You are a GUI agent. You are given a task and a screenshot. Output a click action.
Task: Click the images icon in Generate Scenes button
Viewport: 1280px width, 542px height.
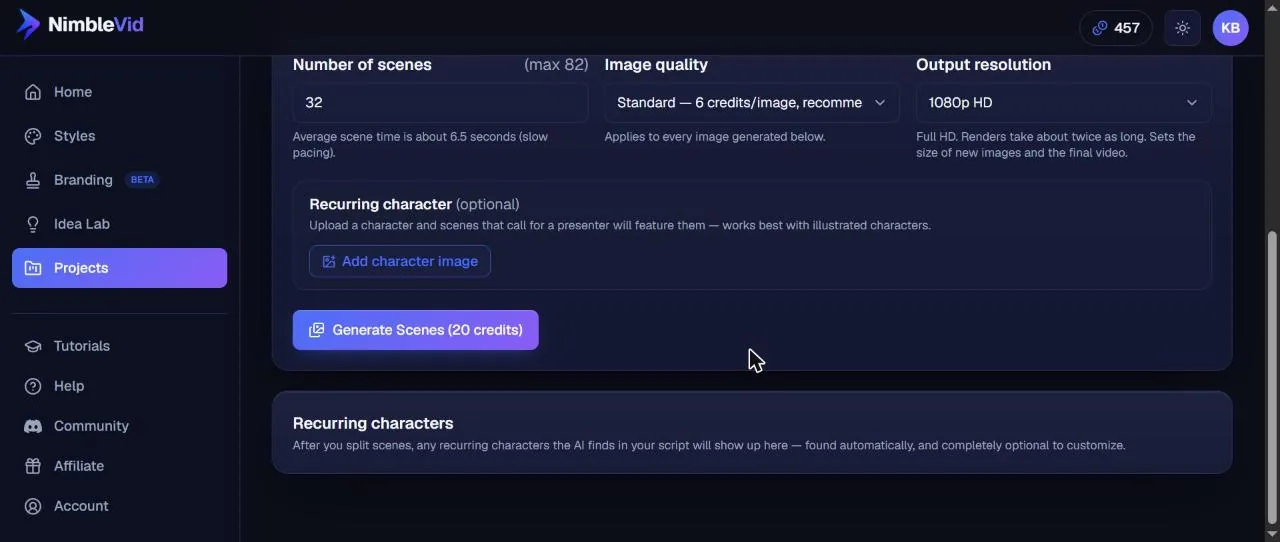(316, 330)
